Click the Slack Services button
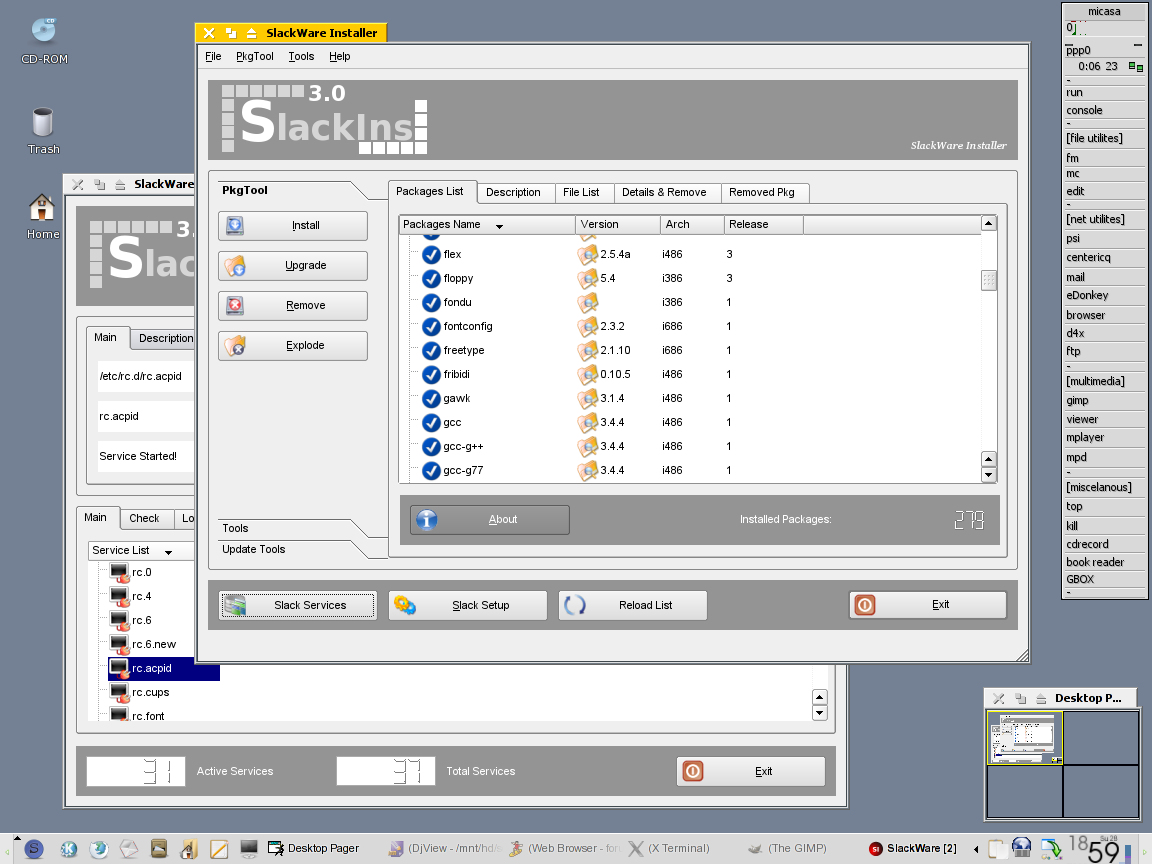Screen dimensions: 1152x864 point(298,605)
